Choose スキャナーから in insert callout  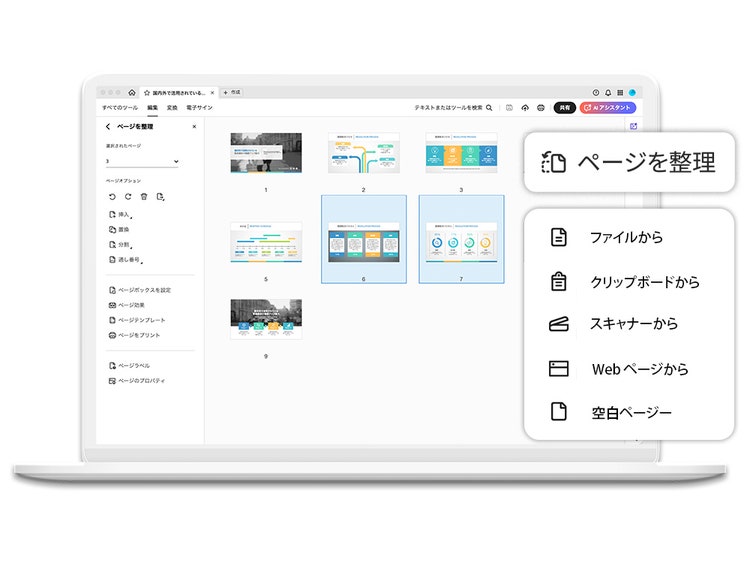(x=634, y=324)
